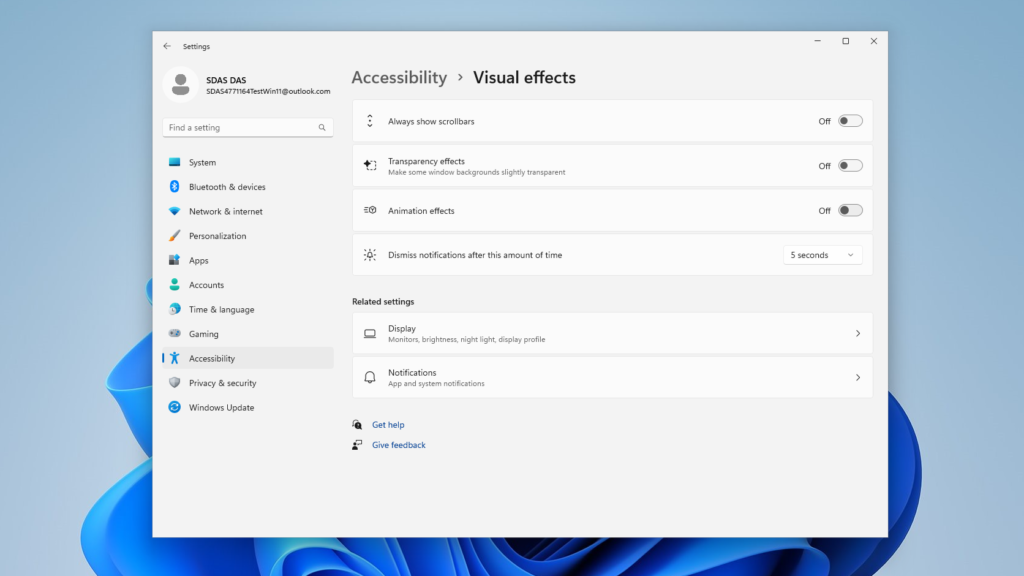Select Windows Update label in sidebar
Viewport: 1024px width, 576px height.
coord(221,408)
